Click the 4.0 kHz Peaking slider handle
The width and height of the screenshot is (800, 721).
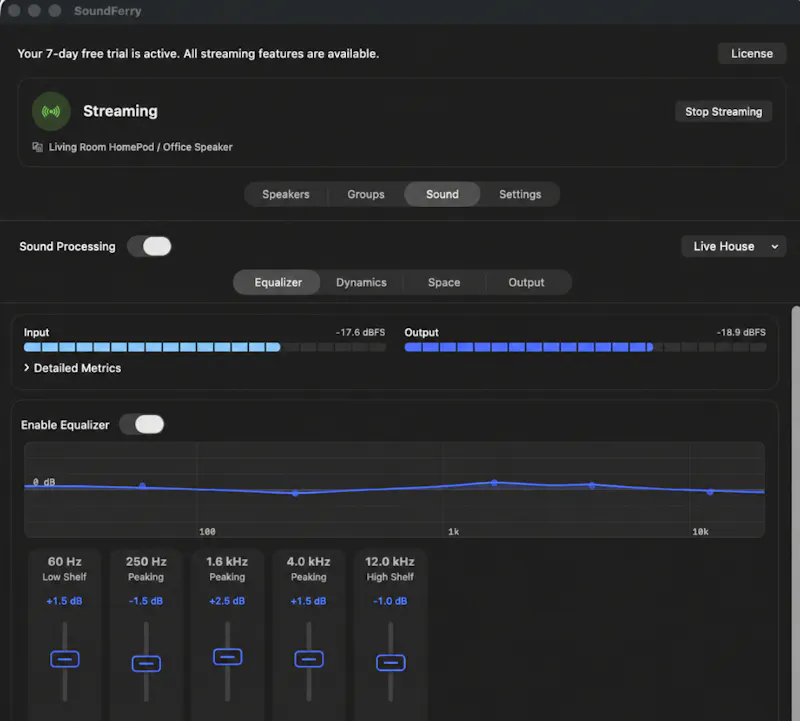309,659
